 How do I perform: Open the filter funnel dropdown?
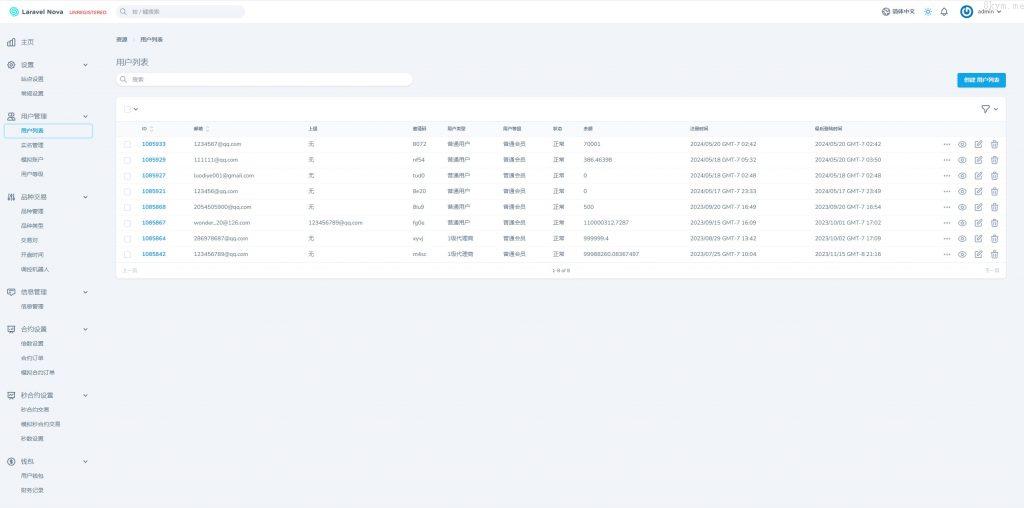point(989,108)
